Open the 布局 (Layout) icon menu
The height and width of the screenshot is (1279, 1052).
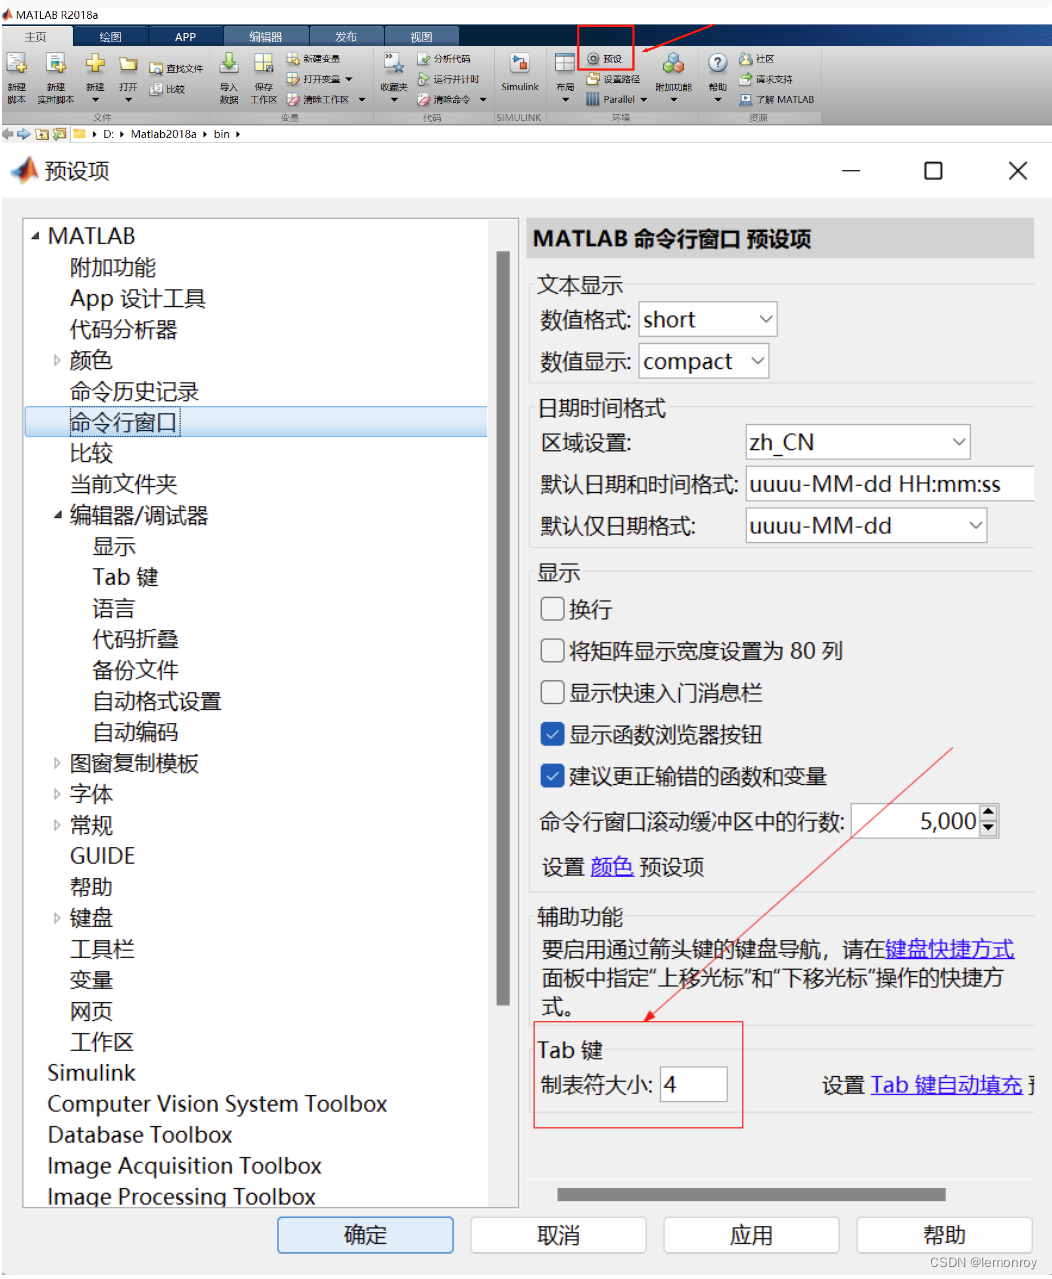pyautogui.click(x=565, y=63)
